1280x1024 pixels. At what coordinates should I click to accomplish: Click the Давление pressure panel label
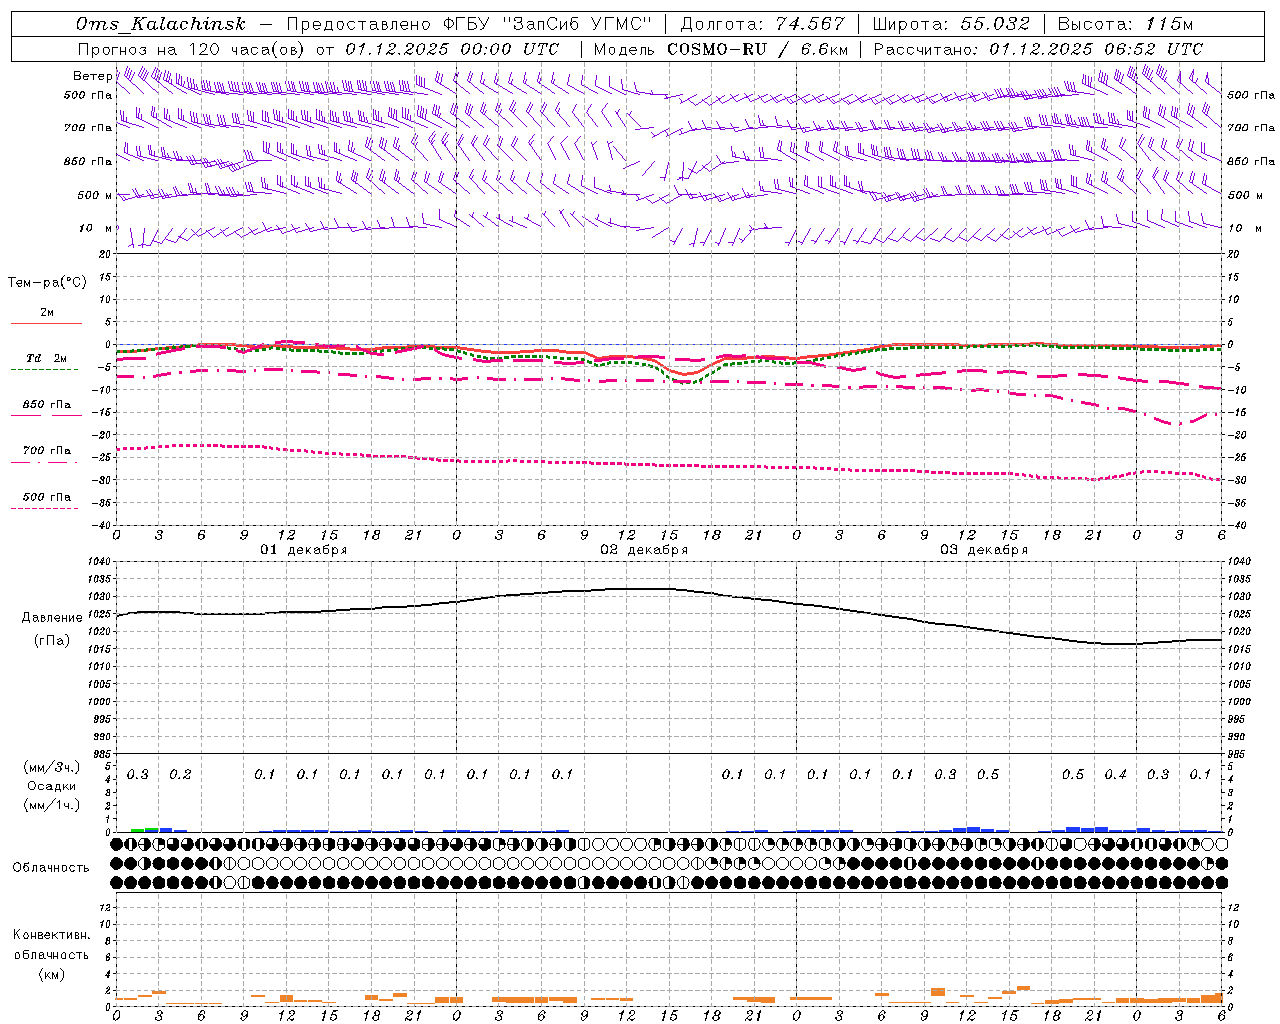[52, 618]
